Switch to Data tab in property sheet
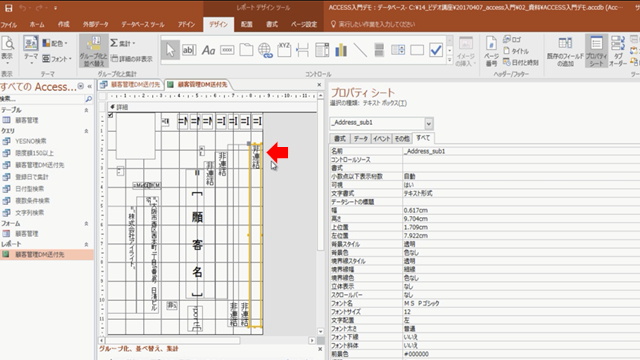 tap(360, 138)
